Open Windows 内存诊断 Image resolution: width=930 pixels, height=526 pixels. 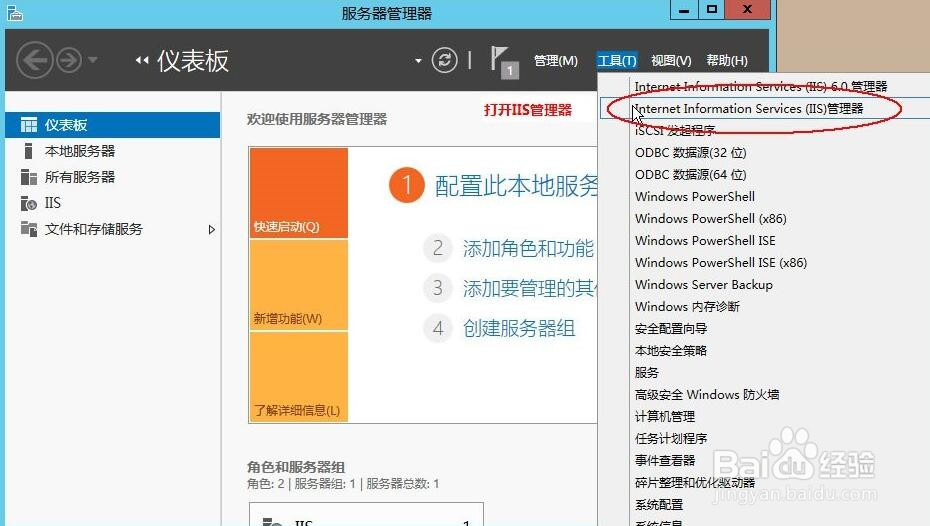(x=687, y=307)
